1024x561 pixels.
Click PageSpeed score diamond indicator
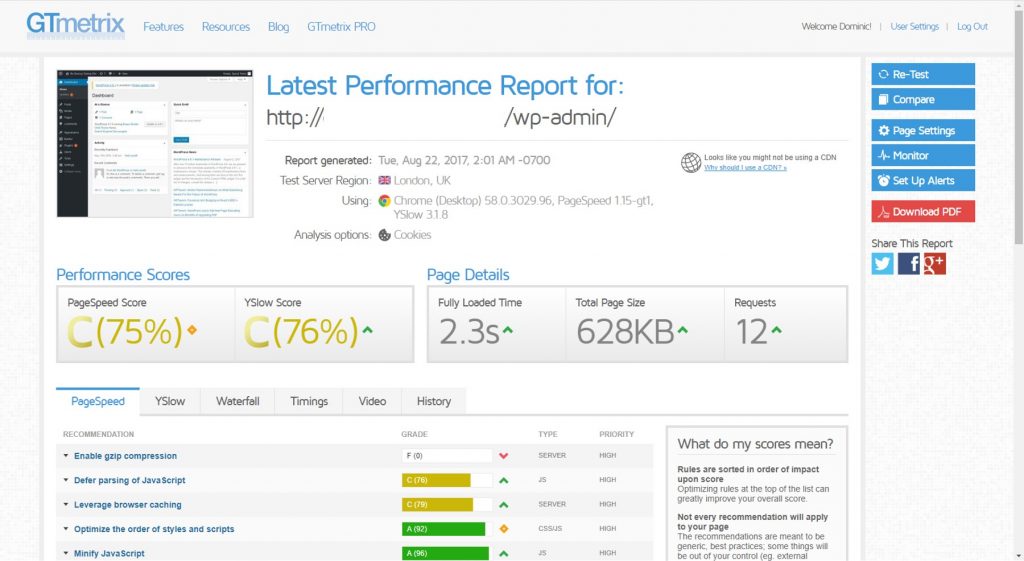coord(192,330)
